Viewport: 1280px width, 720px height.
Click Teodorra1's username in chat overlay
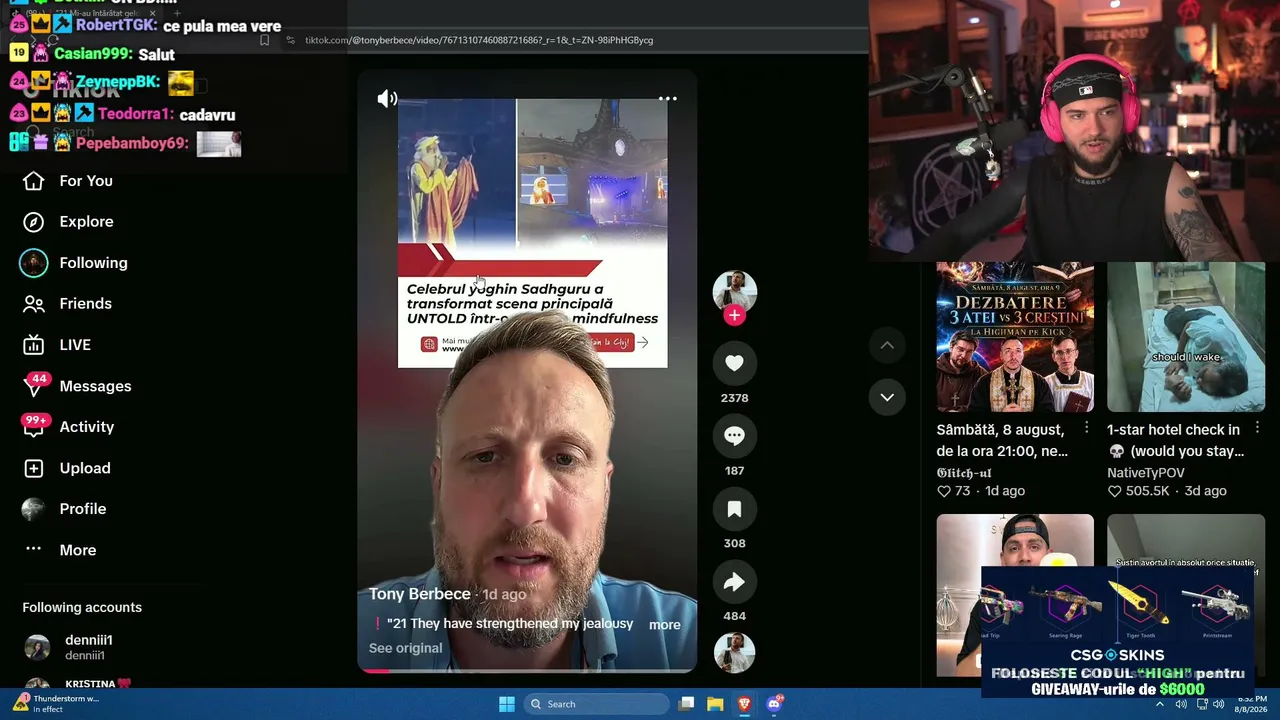(136, 114)
